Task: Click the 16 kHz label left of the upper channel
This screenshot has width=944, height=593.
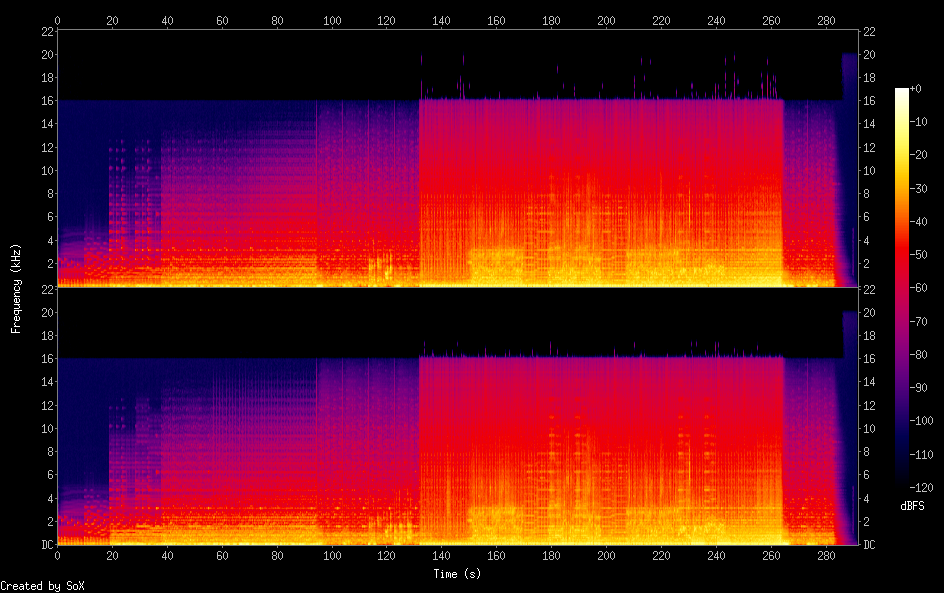Action: 46,101
